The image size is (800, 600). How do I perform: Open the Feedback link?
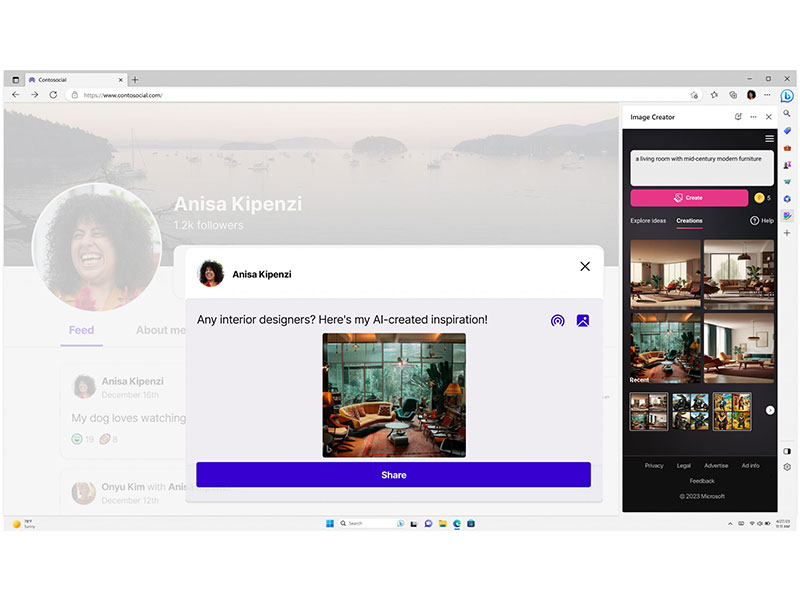pyautogui.click(x=702, y=481)
